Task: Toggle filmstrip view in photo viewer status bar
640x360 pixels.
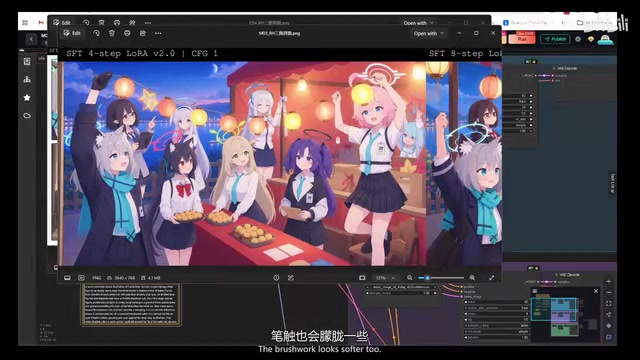Action: pyautogui.click(x=67, y=278)
